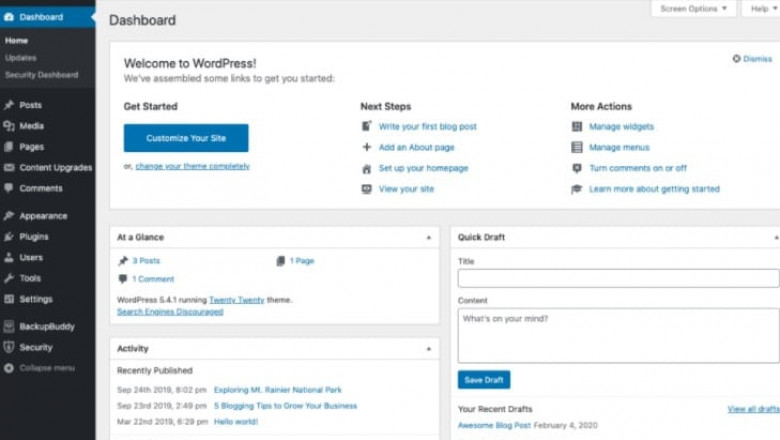Click the BackupBuddy icon in sidebar
This screenshot has height=440, width=780.
coord(10,326)
